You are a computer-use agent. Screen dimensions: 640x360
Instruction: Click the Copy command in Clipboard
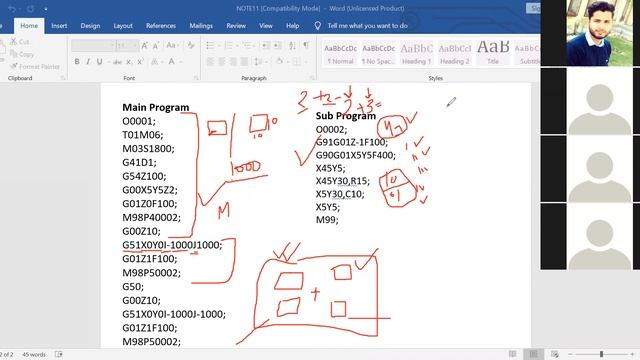tap(22, 54)
